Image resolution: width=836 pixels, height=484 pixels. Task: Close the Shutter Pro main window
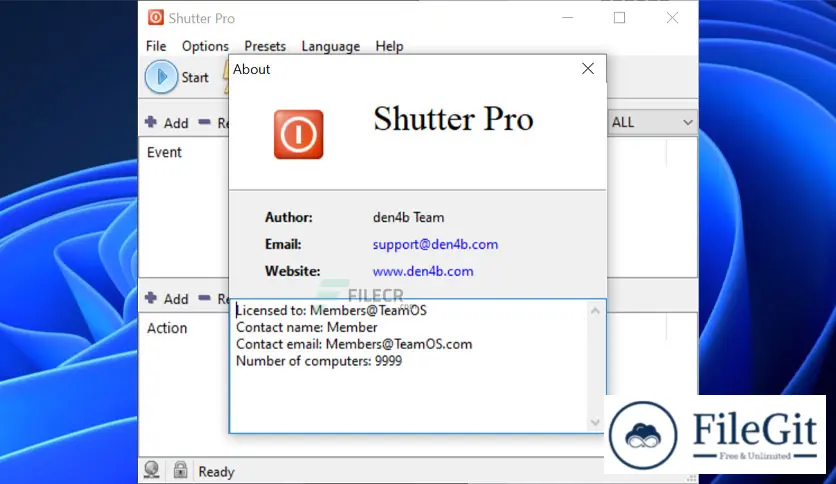tap(672, 18)
